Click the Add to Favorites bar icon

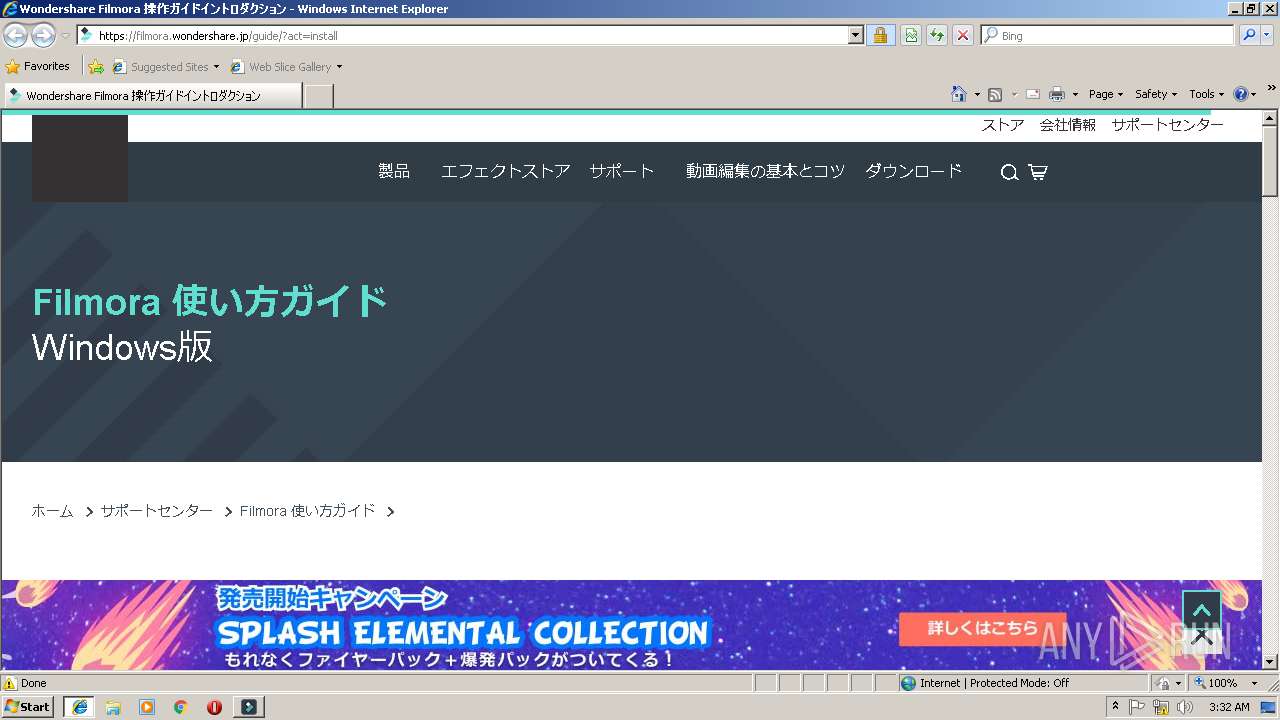[x=96, y=67]
